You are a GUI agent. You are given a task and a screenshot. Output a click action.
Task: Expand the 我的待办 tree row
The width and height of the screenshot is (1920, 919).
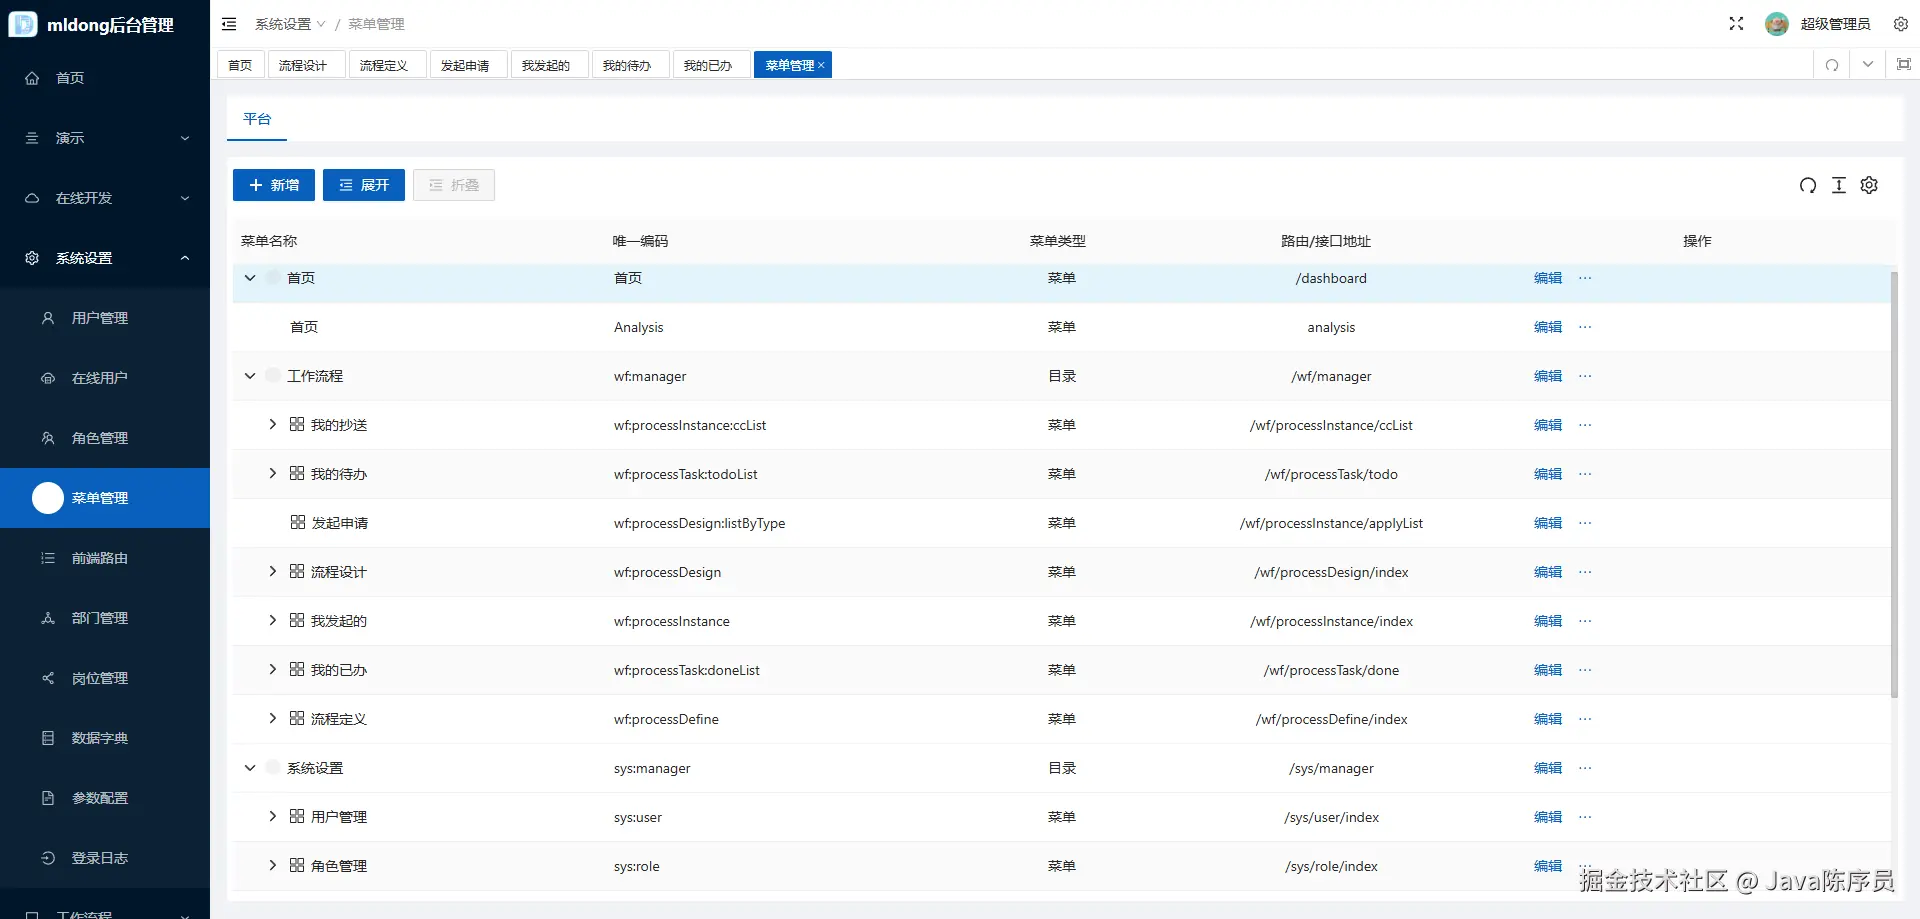tap(272, 473)
